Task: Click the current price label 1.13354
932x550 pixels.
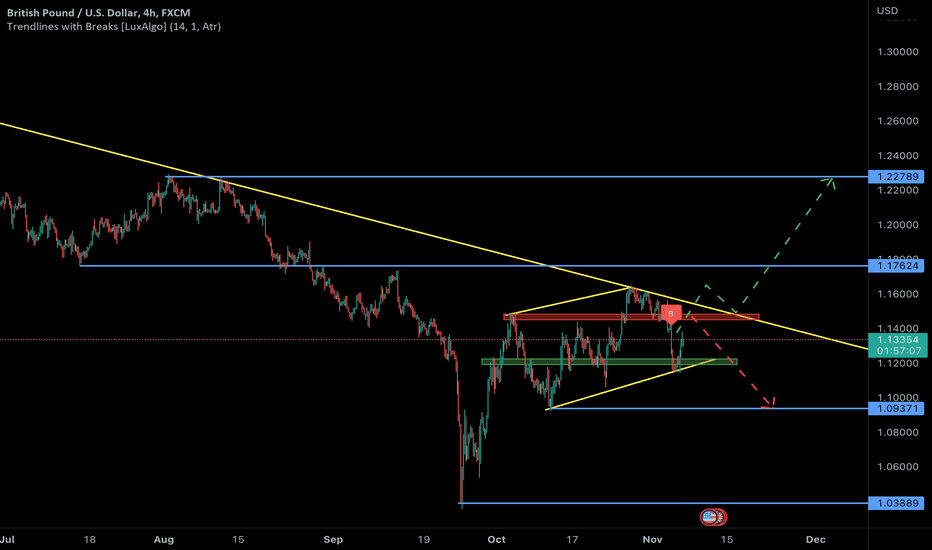Action: 897,340
